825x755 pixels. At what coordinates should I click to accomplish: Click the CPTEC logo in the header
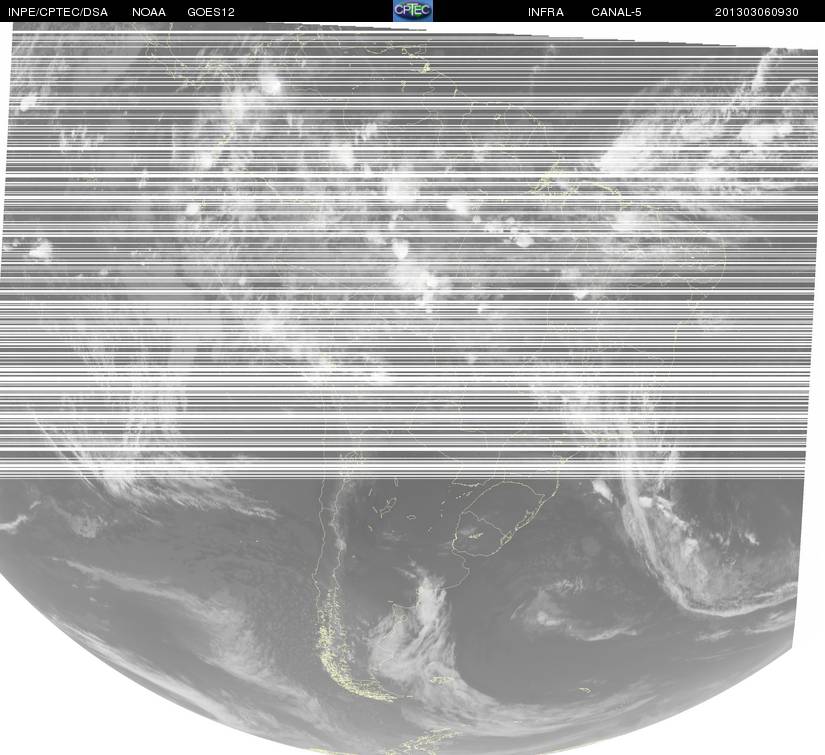tap(413, 11)
